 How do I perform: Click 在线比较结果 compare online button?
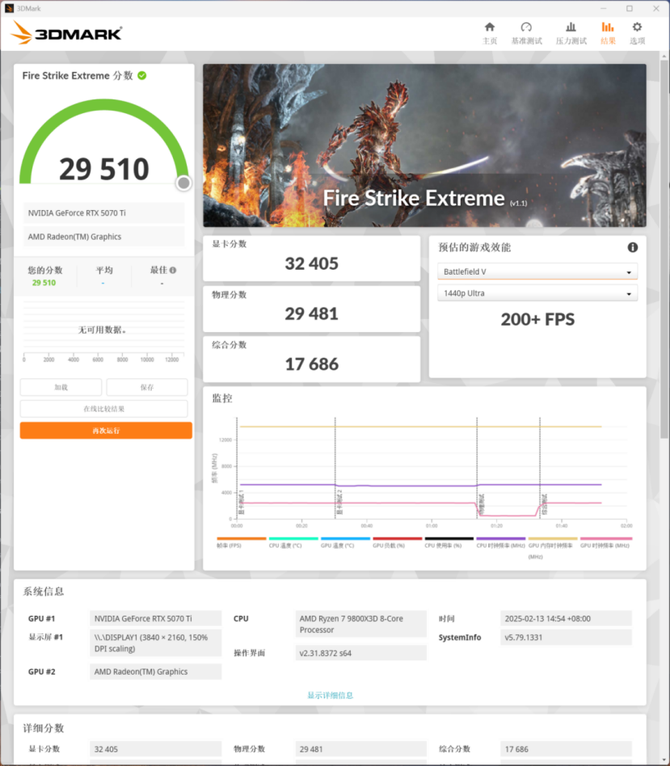click(104, 408)
